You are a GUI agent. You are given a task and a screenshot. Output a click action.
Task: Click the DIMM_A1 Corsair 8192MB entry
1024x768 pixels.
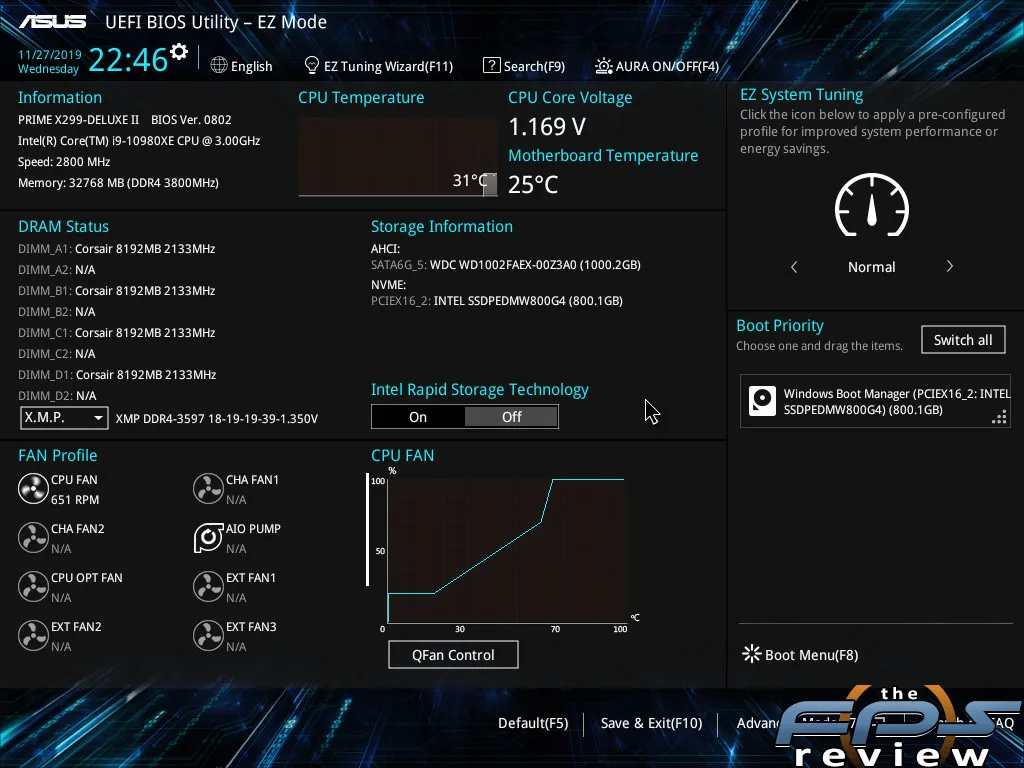point(116,249)
